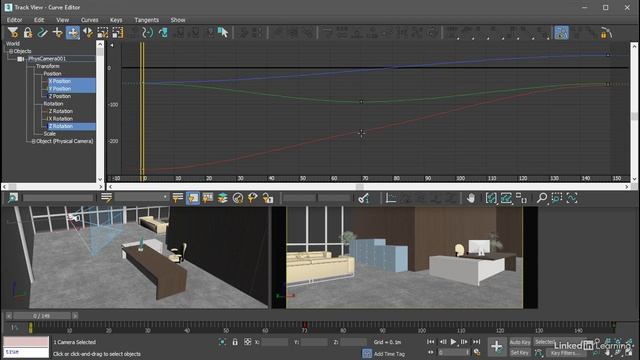Select the Position track
The height and width of the screenshot is (360, 640).
[52, 74]
